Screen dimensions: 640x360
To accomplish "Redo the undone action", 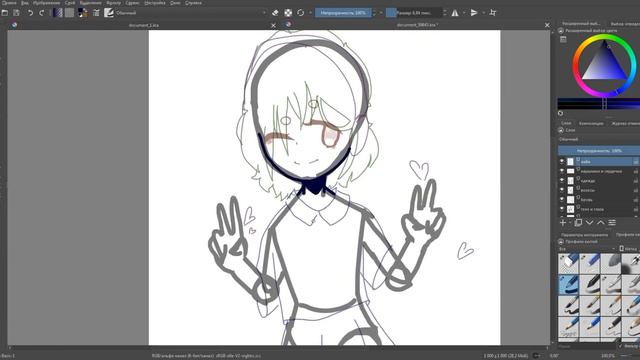I will pyautogui.click(x=42, y=13).
